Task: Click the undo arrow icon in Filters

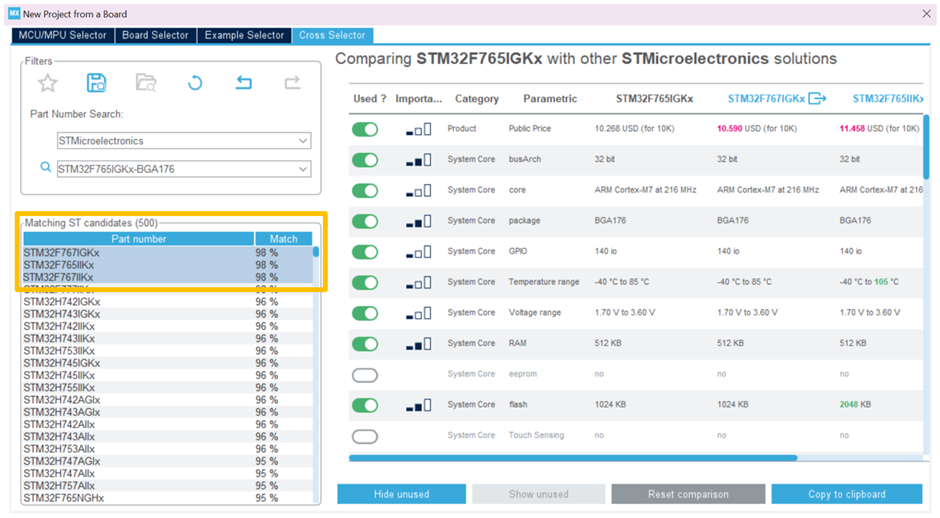Action: click(243, 83)
